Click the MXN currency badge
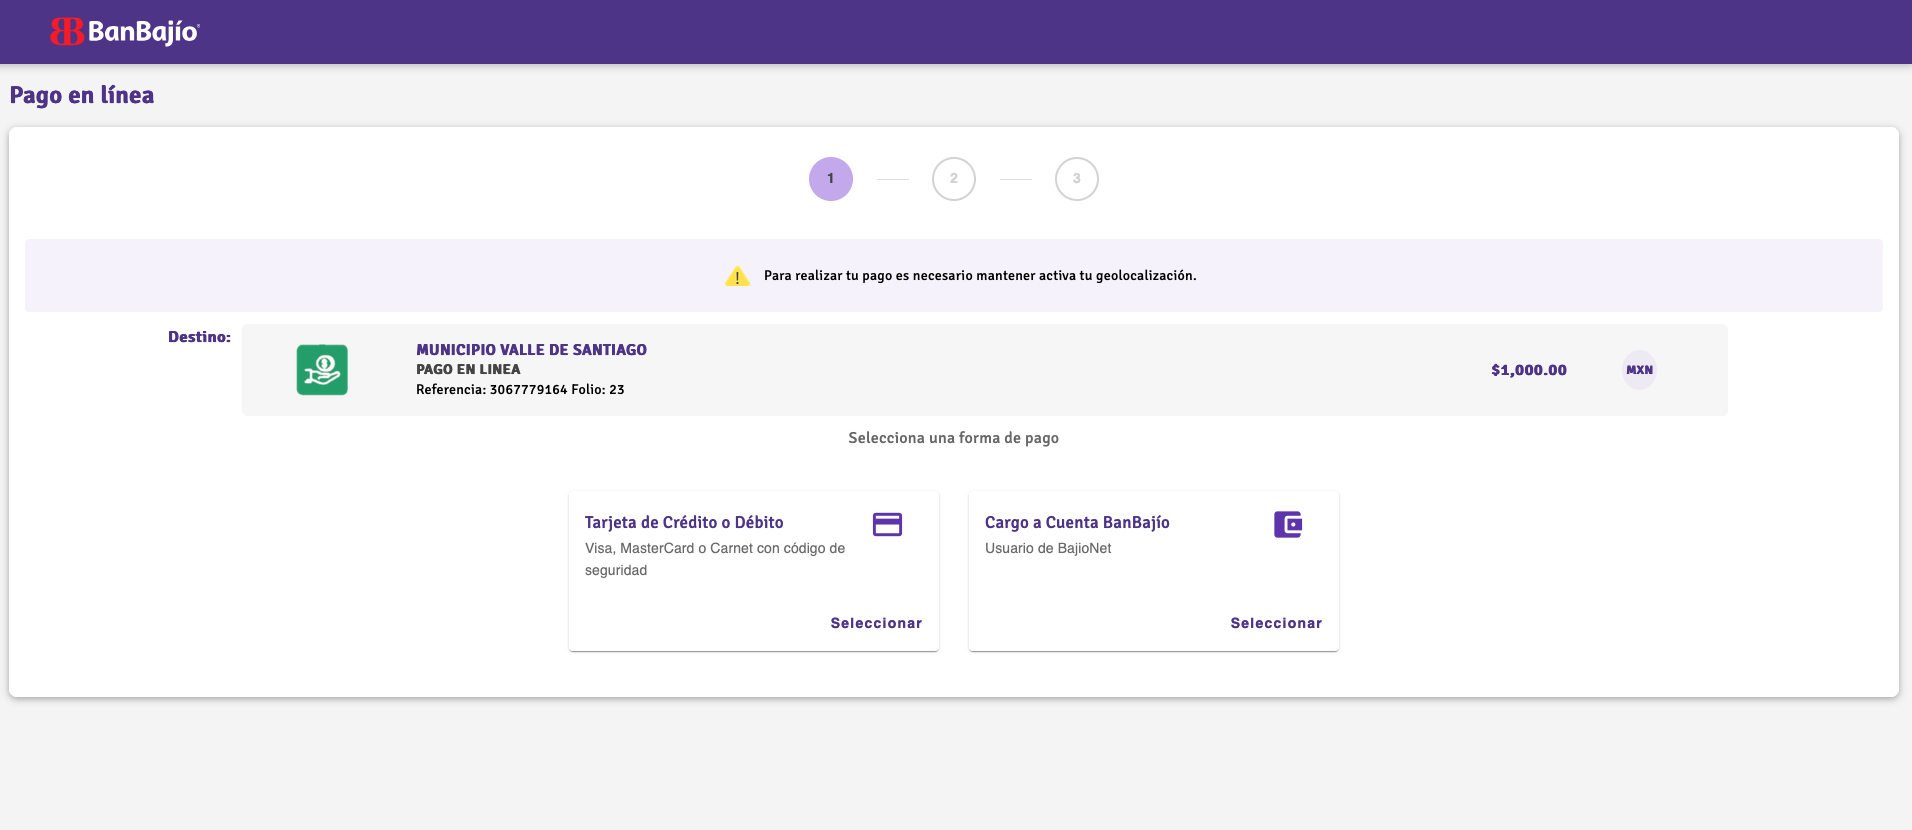The width and height of the screenshot is (1912, 830). click(1639, 370)
